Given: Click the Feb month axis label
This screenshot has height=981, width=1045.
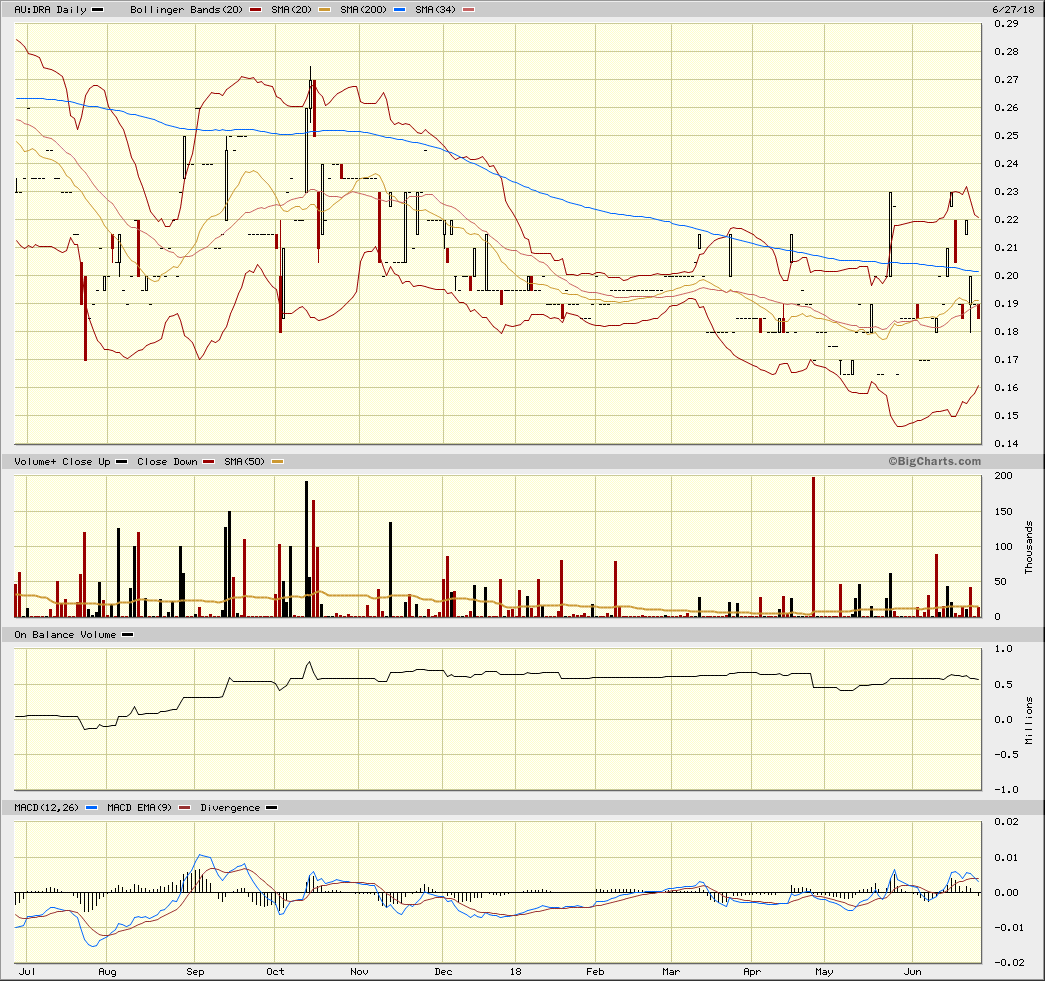Looking at the screenshot, I should tap(595, 972).
